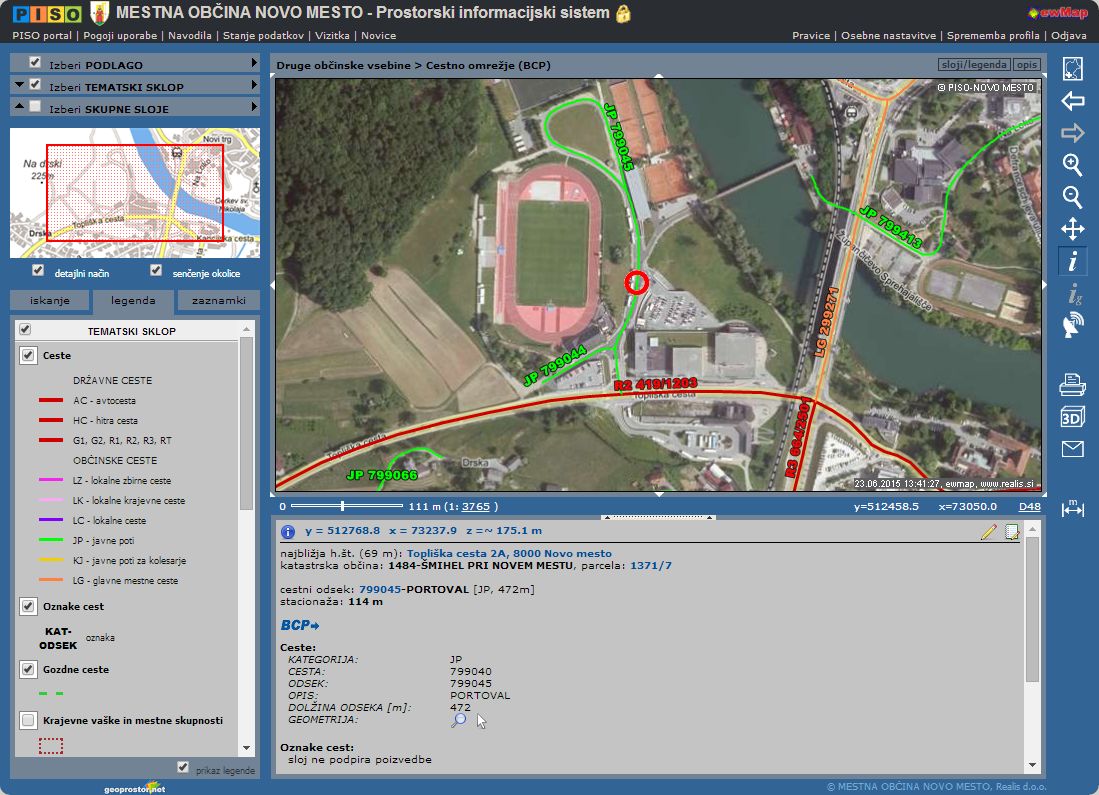1099x795 pixels.
Task: Open the zaznamki tab
Action: coord(218,300)
